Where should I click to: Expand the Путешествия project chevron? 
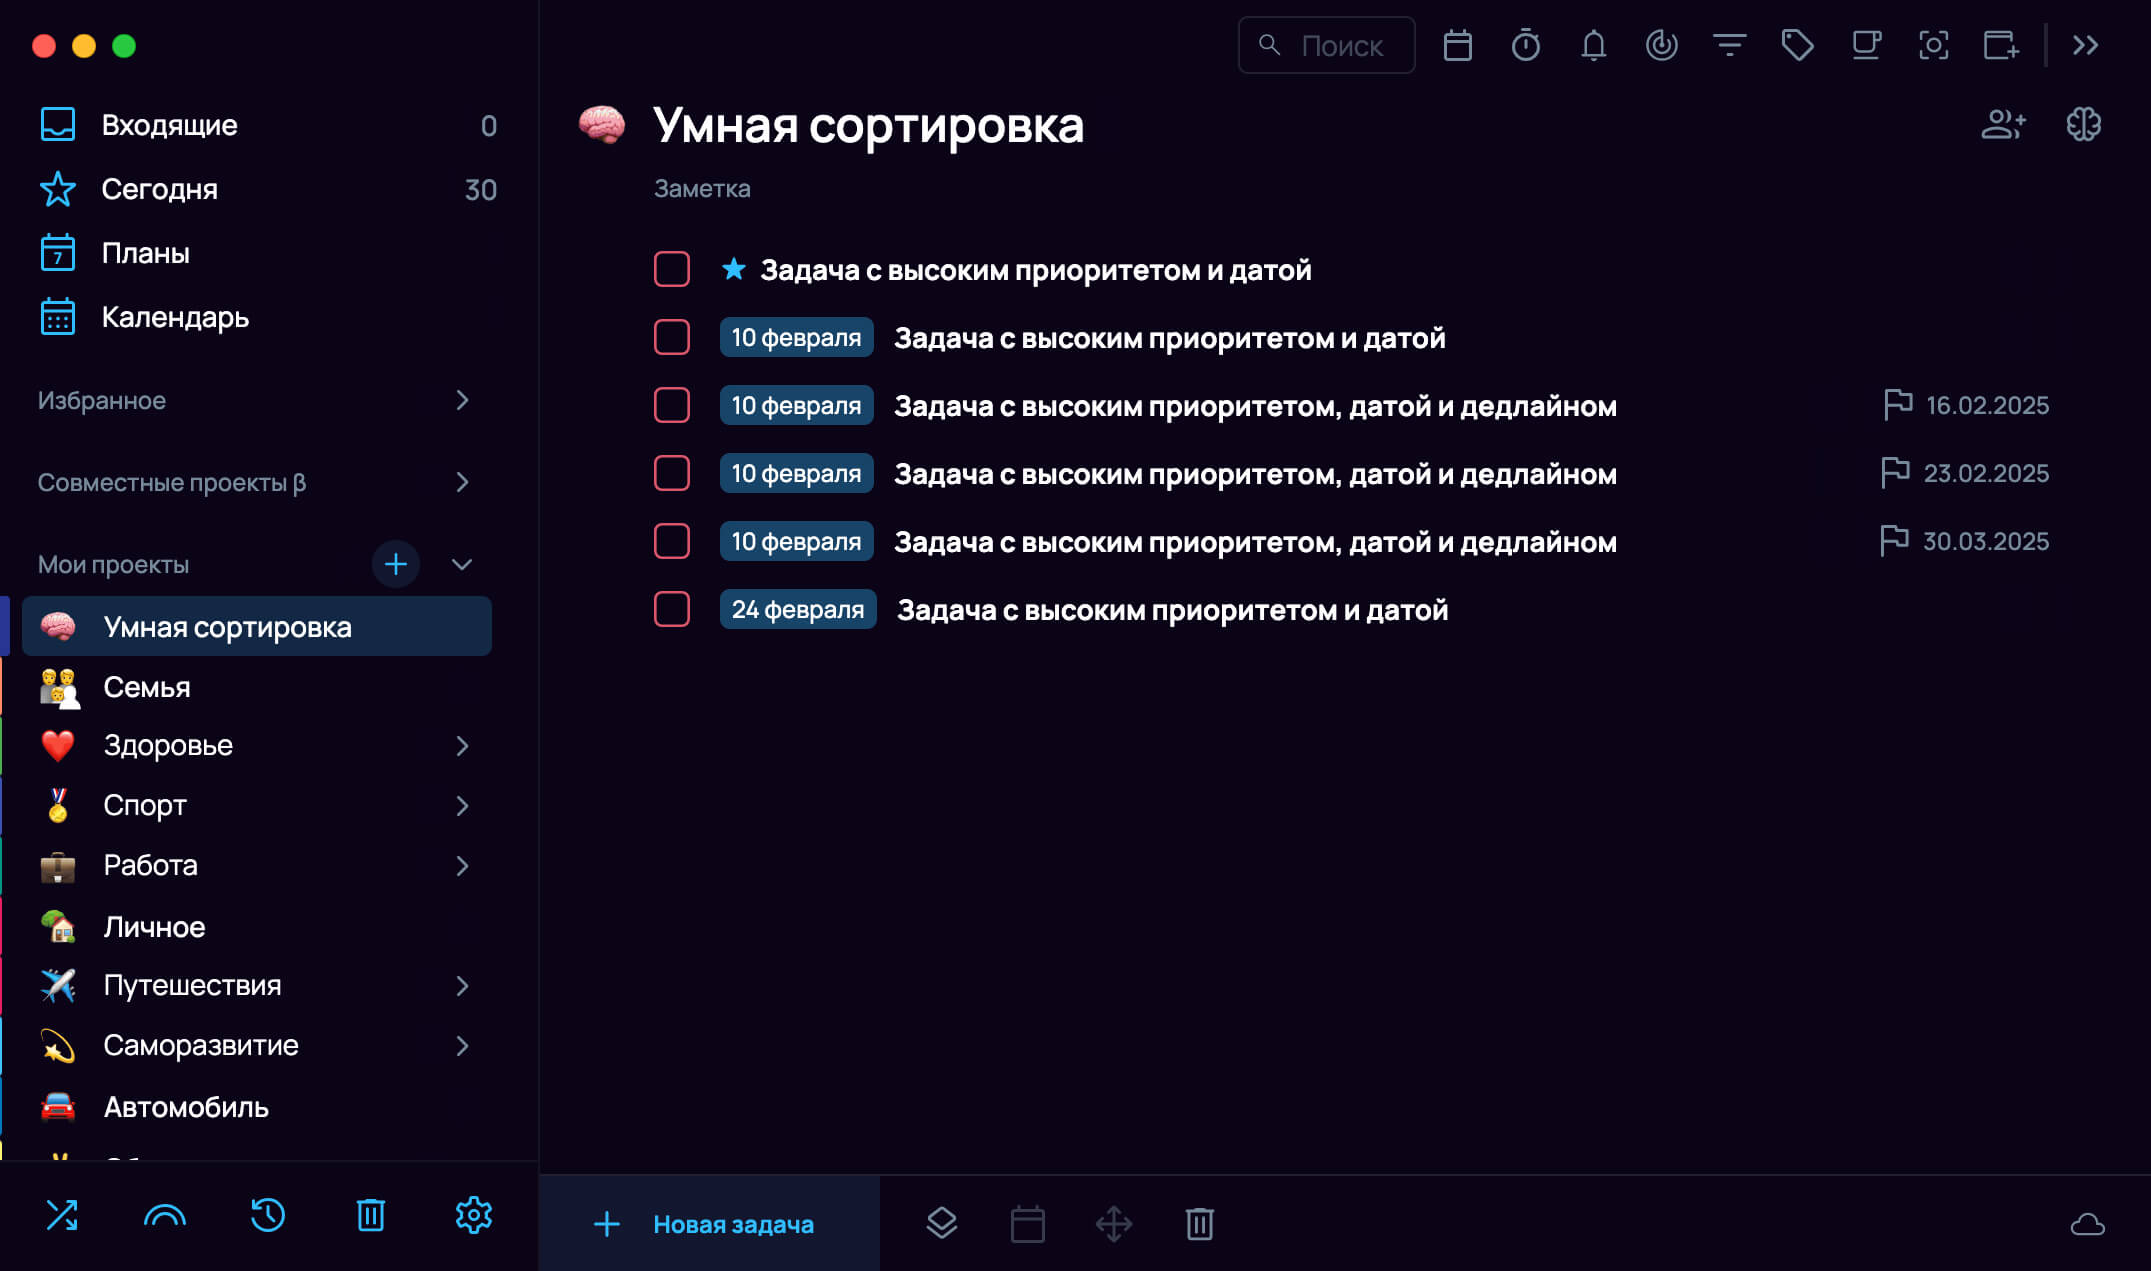(462, 986)
